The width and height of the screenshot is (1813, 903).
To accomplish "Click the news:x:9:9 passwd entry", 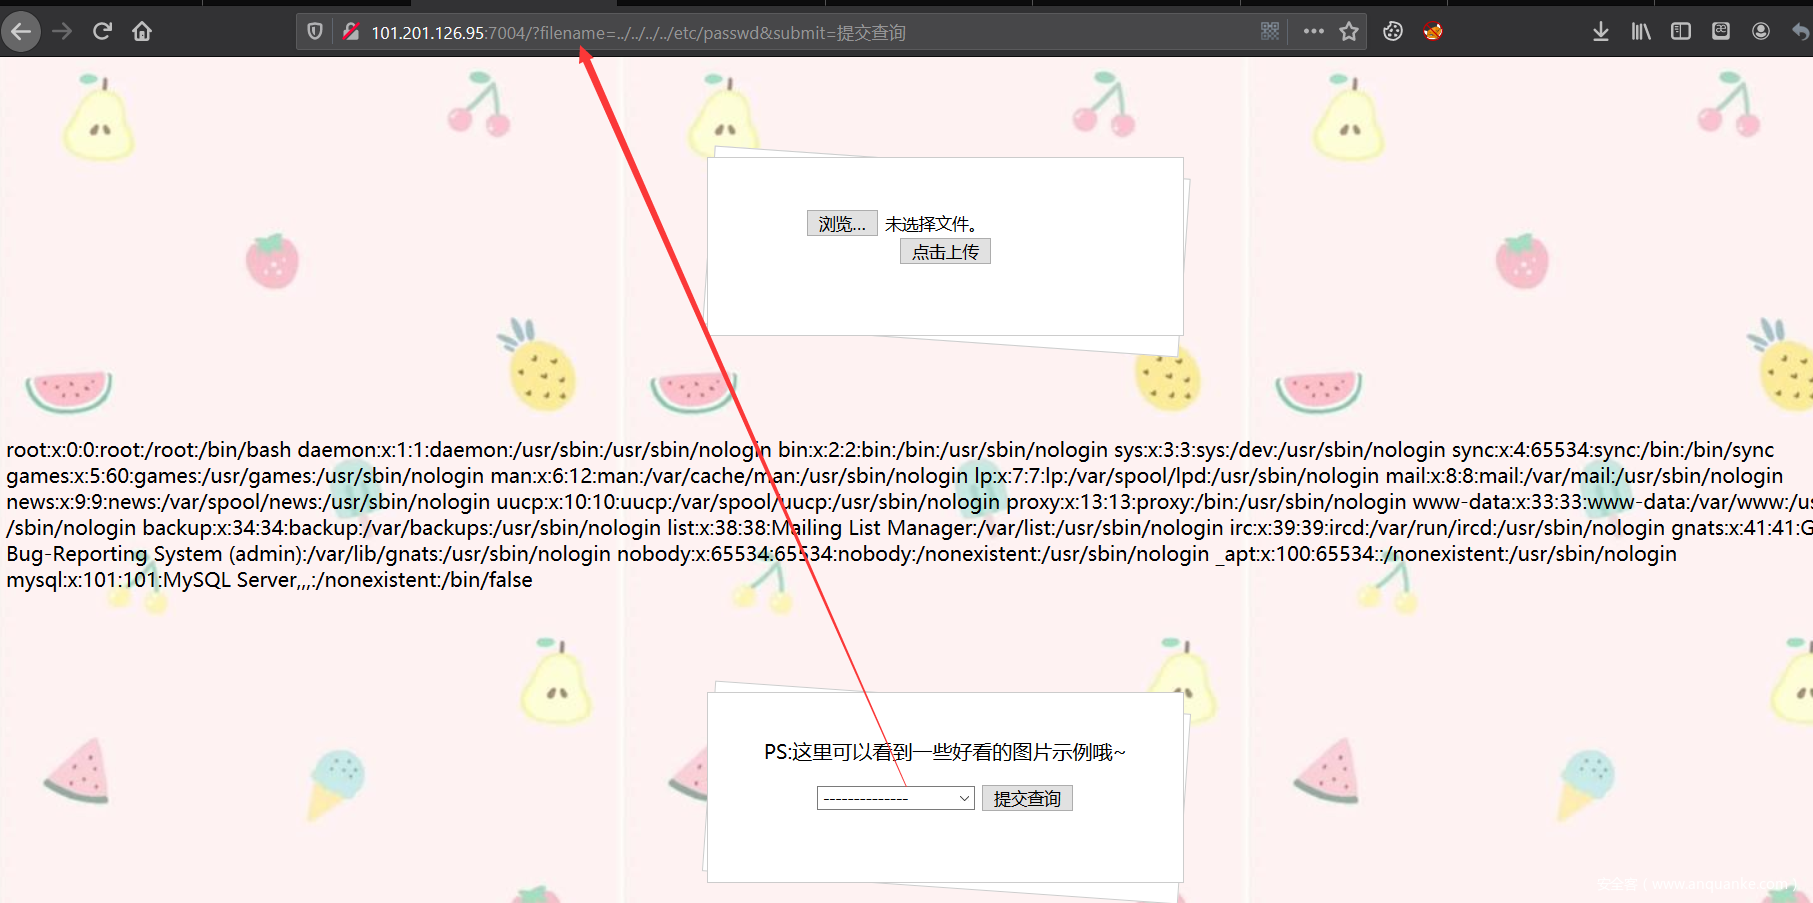I will tap(248, 502).
